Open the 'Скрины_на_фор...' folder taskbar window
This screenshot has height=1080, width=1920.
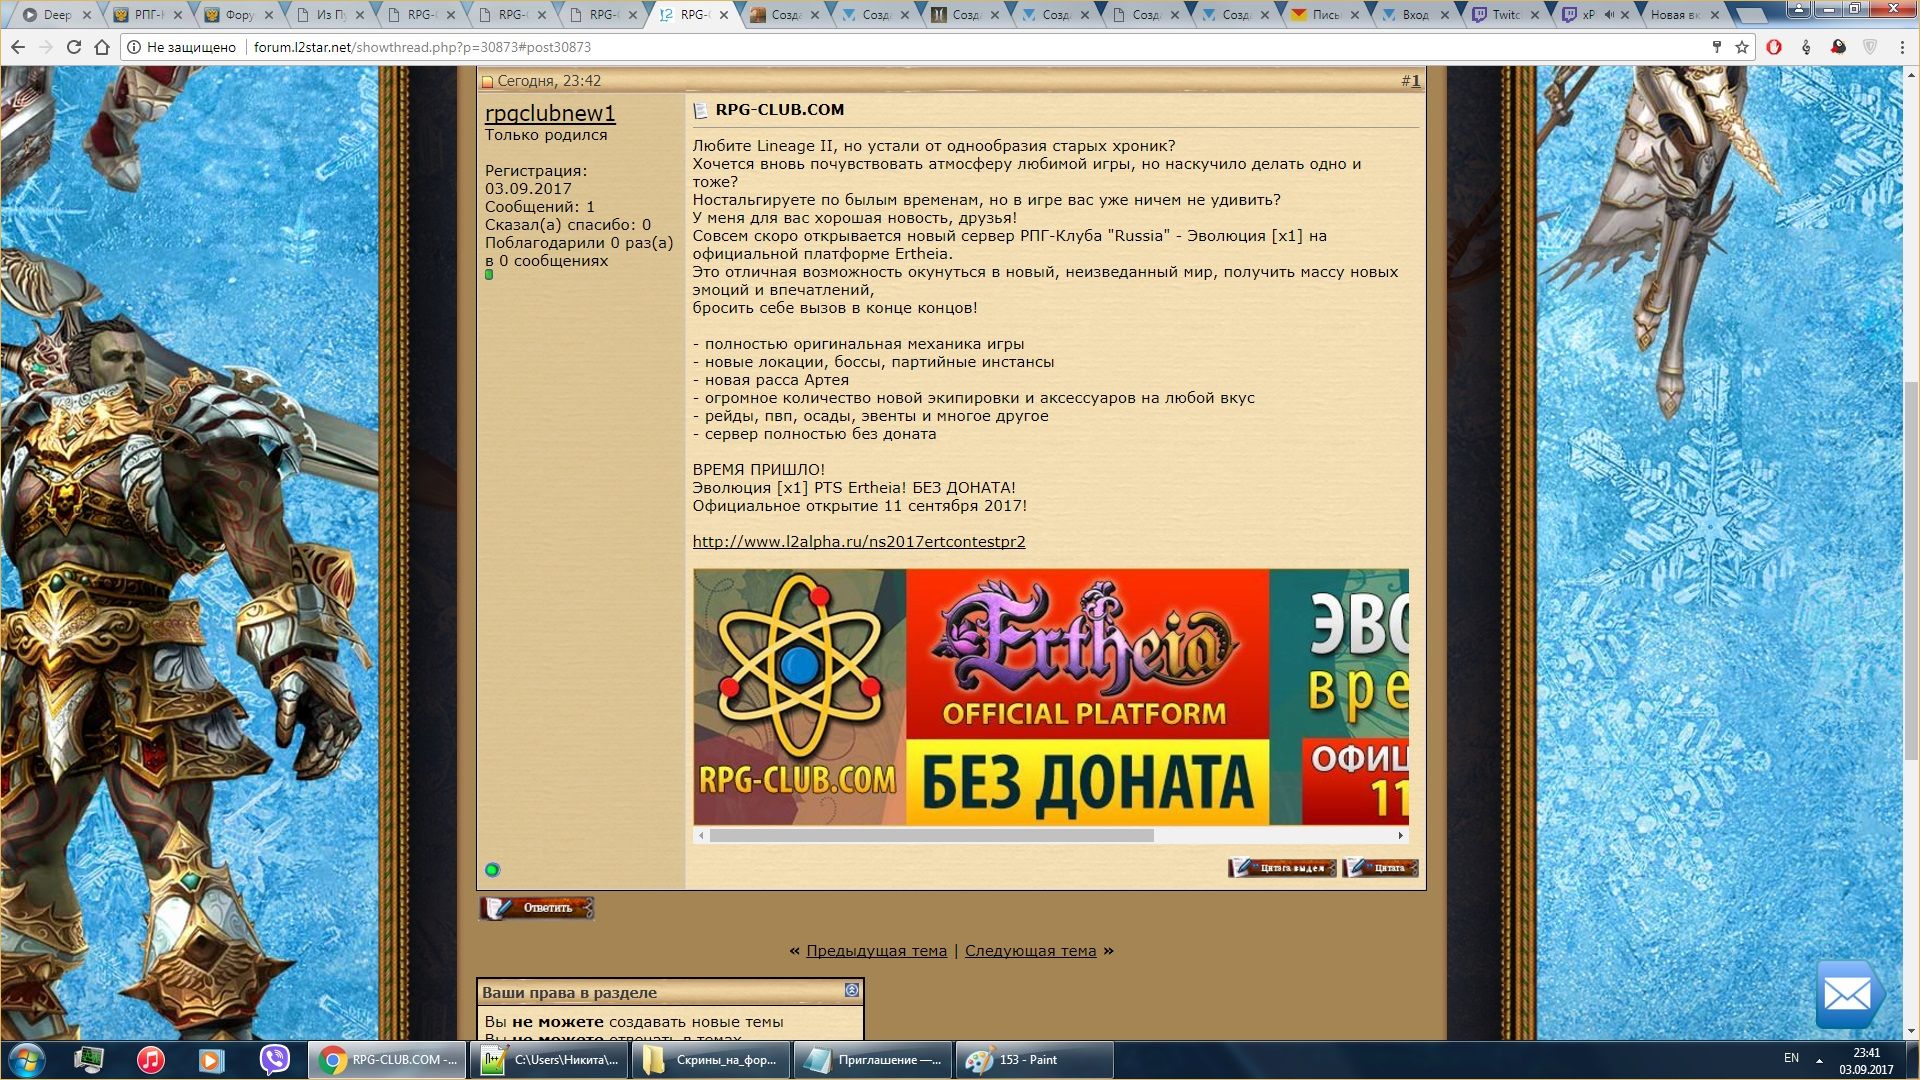710,1060
